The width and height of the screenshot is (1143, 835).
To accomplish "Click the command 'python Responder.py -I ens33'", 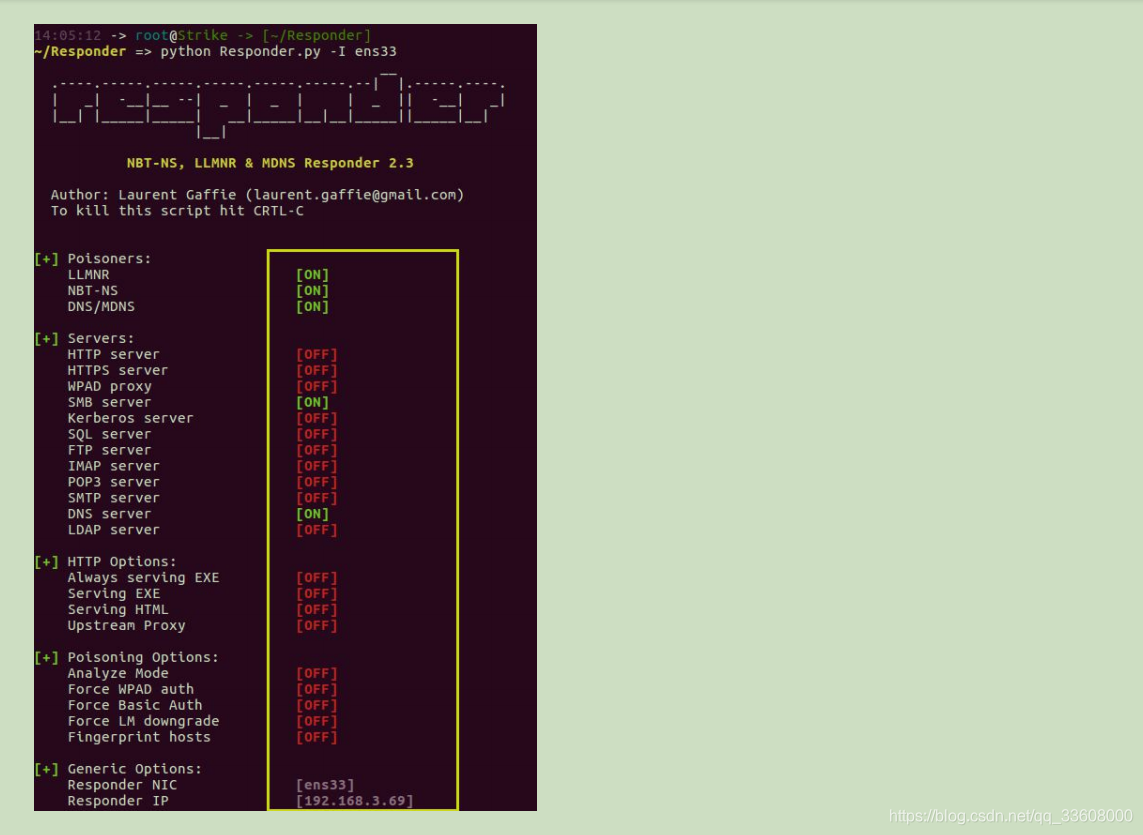I will point(278,52).
